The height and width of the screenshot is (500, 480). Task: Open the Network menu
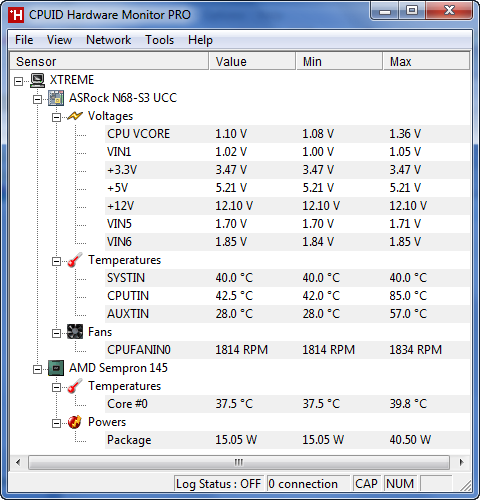108,40
